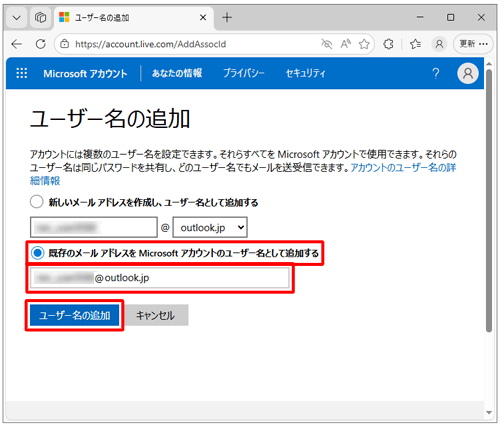The width and height of the screenshot is (500, 427).
Task: Open the Microsoft app launcher grid
Action: click(22, 73)
